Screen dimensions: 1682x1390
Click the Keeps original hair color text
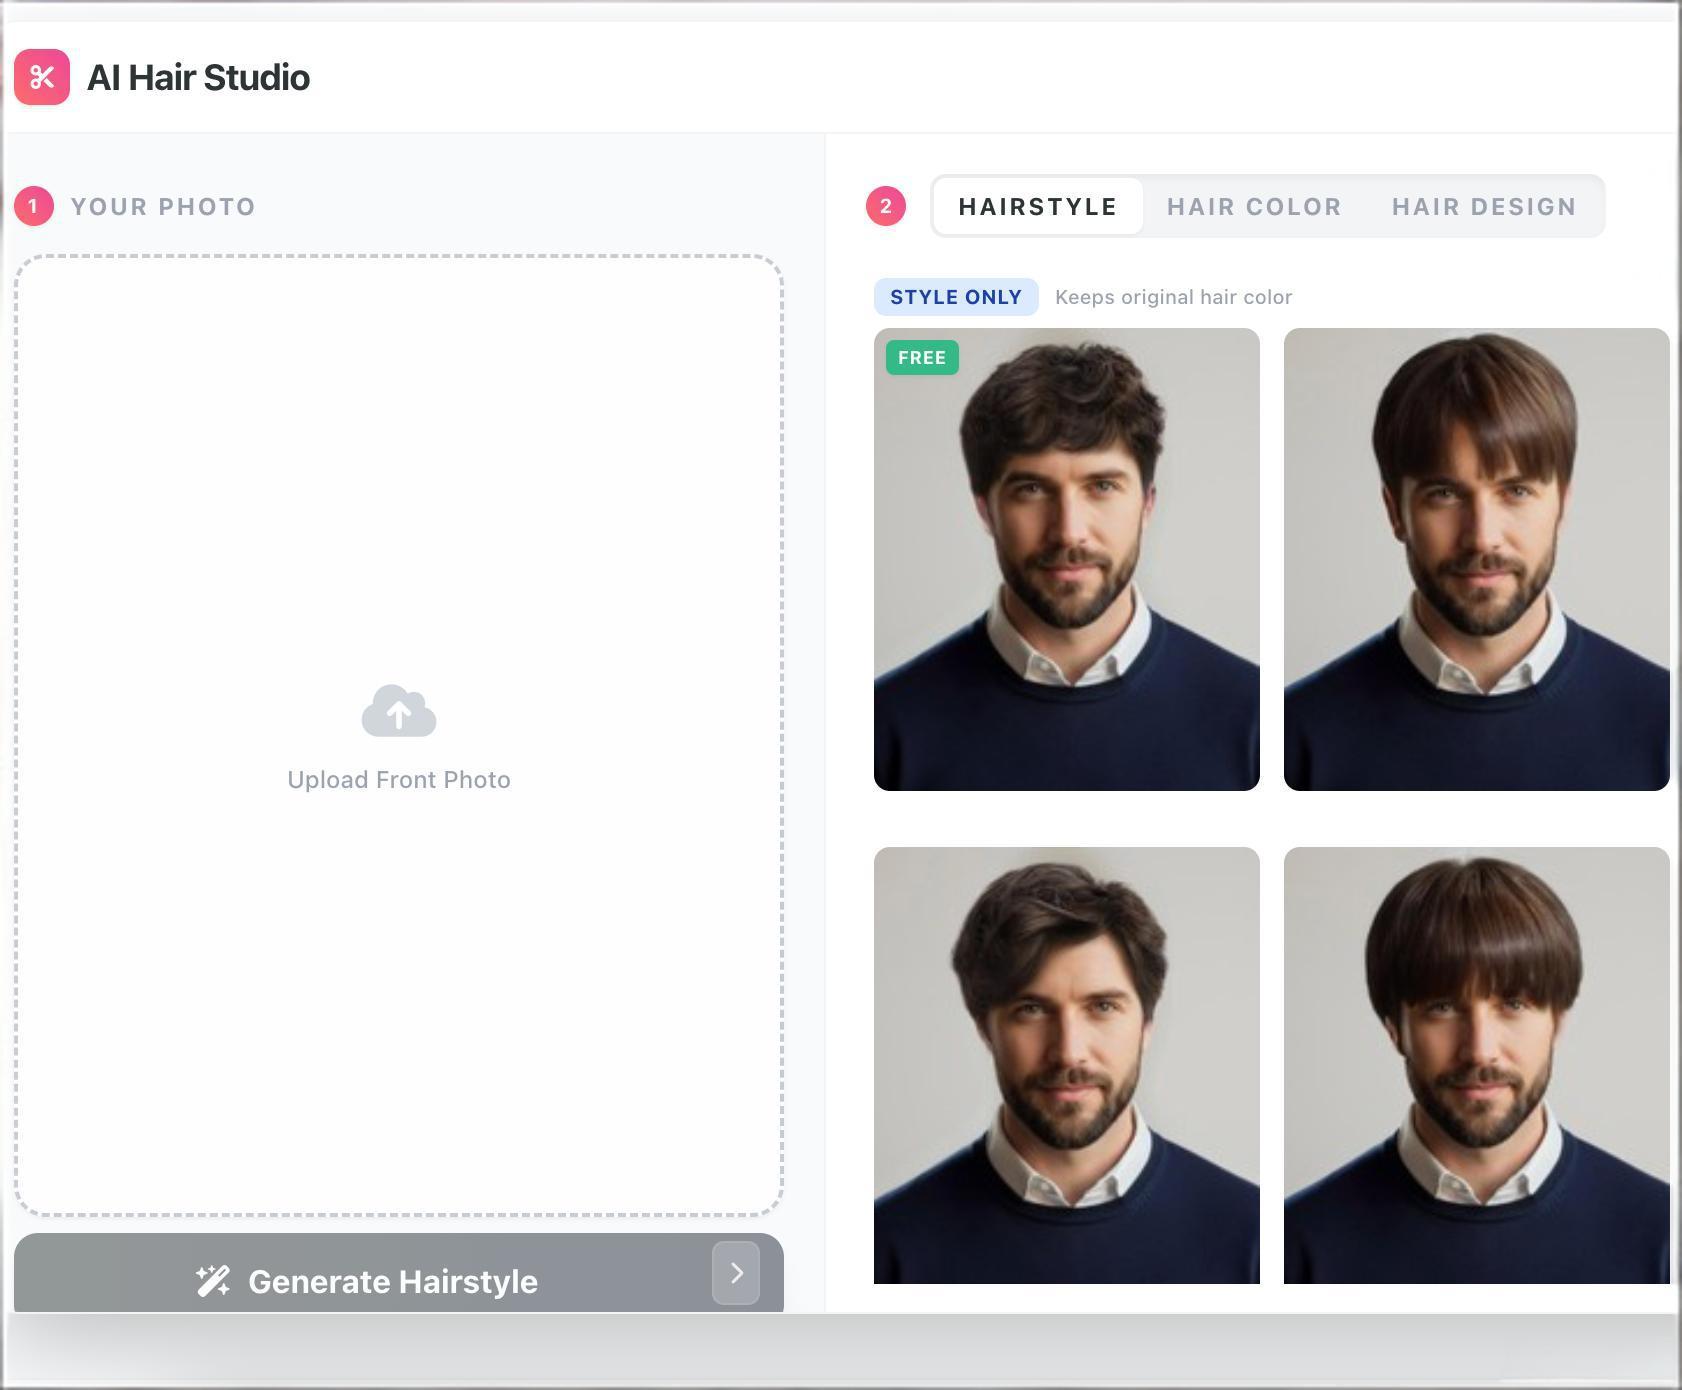[x=1173, y=296]
